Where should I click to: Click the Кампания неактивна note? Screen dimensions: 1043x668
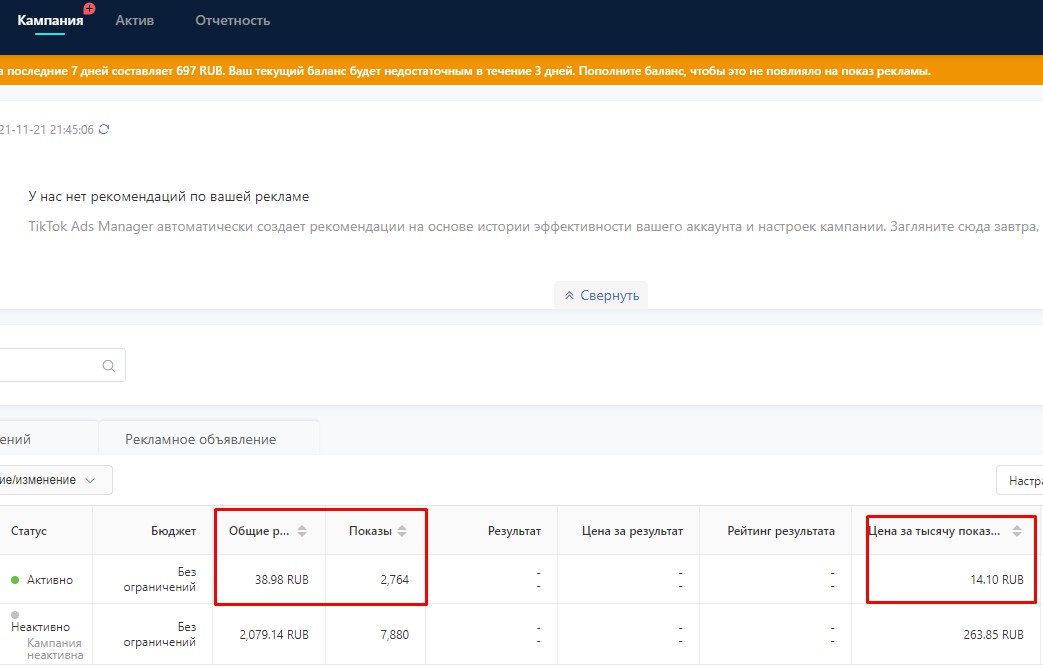click(55, 649)
